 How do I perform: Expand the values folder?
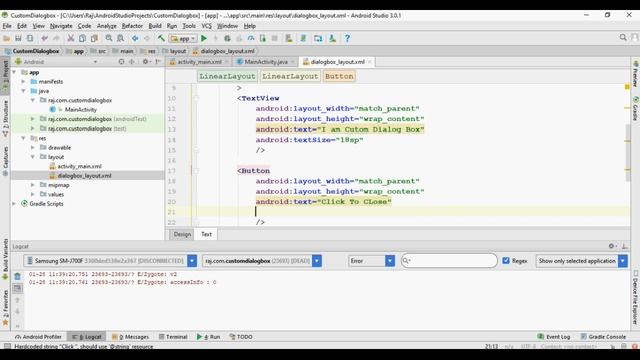[33, 194]
